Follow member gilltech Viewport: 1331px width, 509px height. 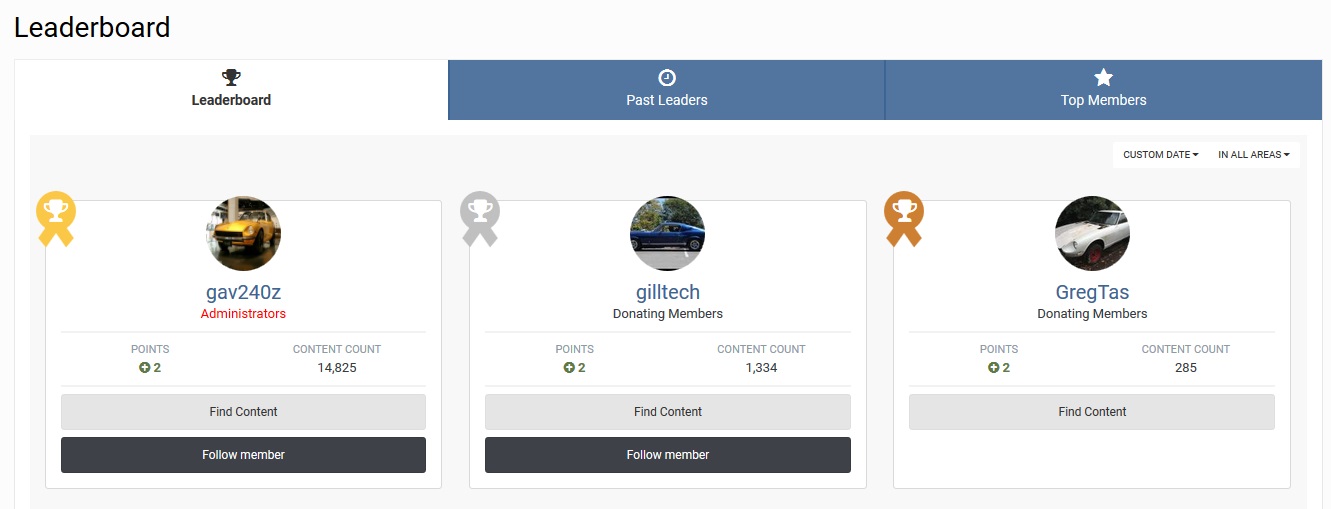click(668, 455)
